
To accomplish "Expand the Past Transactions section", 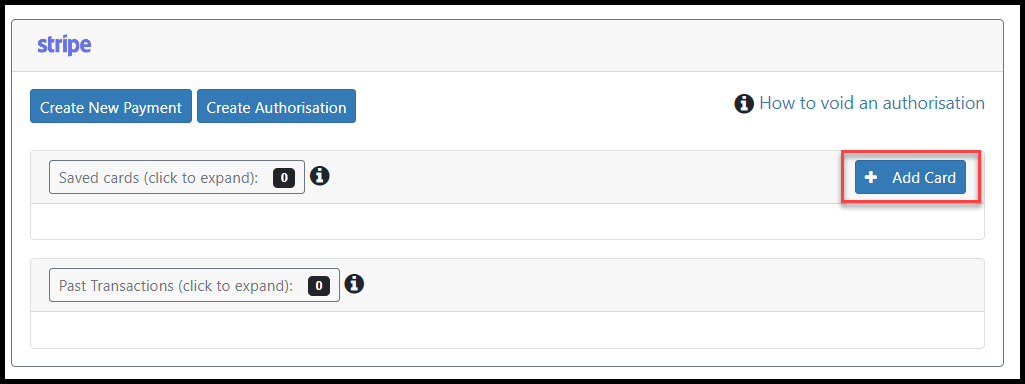I will tap(194, 285).
